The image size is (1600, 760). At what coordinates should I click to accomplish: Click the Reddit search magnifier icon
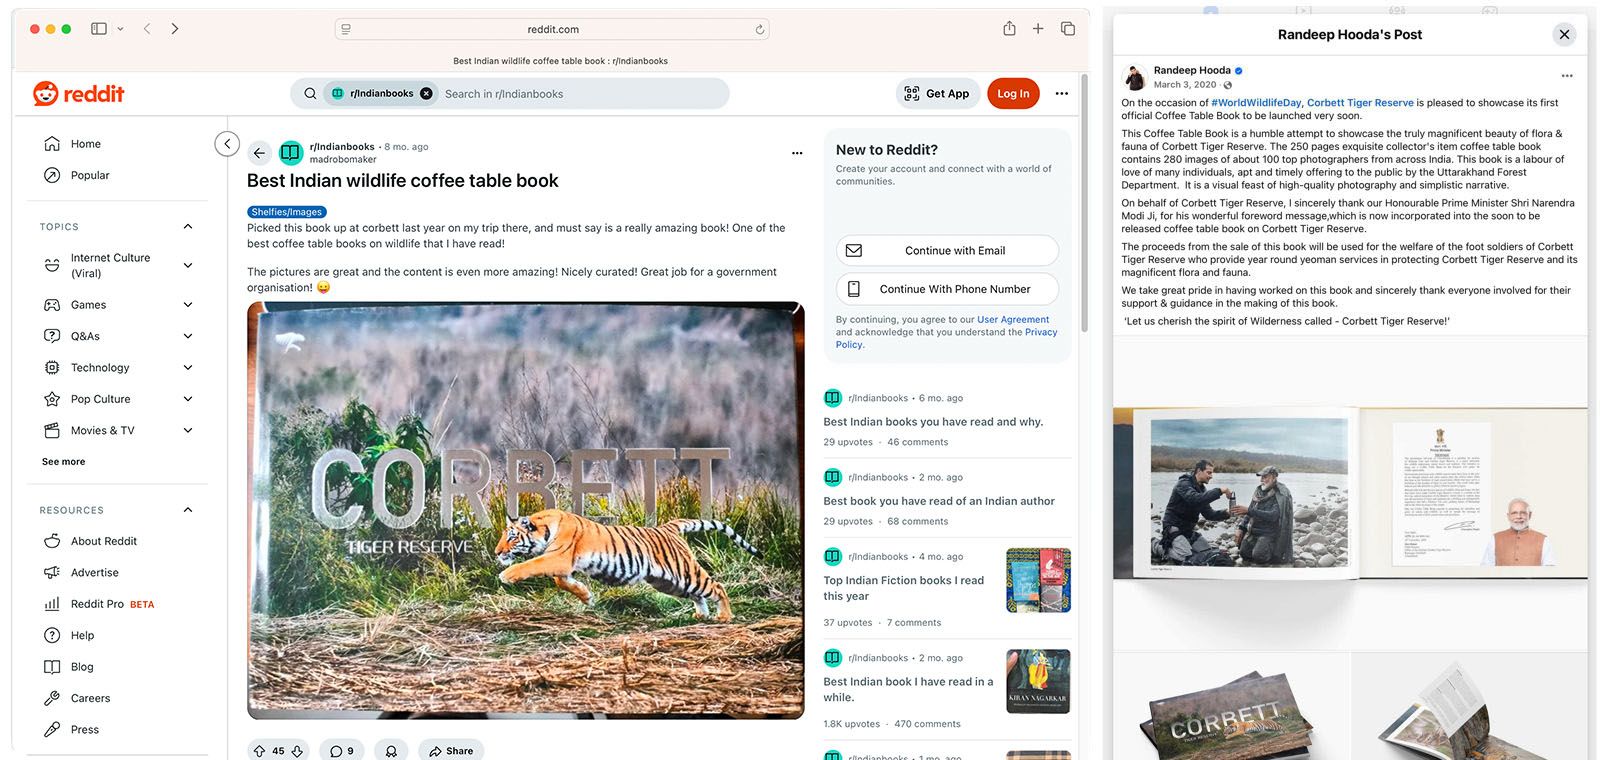point(310,94)
